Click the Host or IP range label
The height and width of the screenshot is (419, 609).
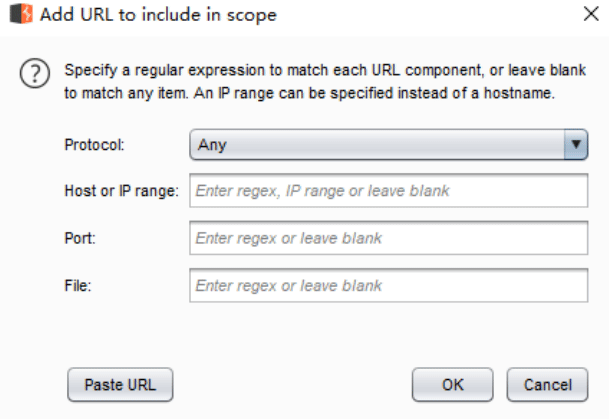coord(122,191)
